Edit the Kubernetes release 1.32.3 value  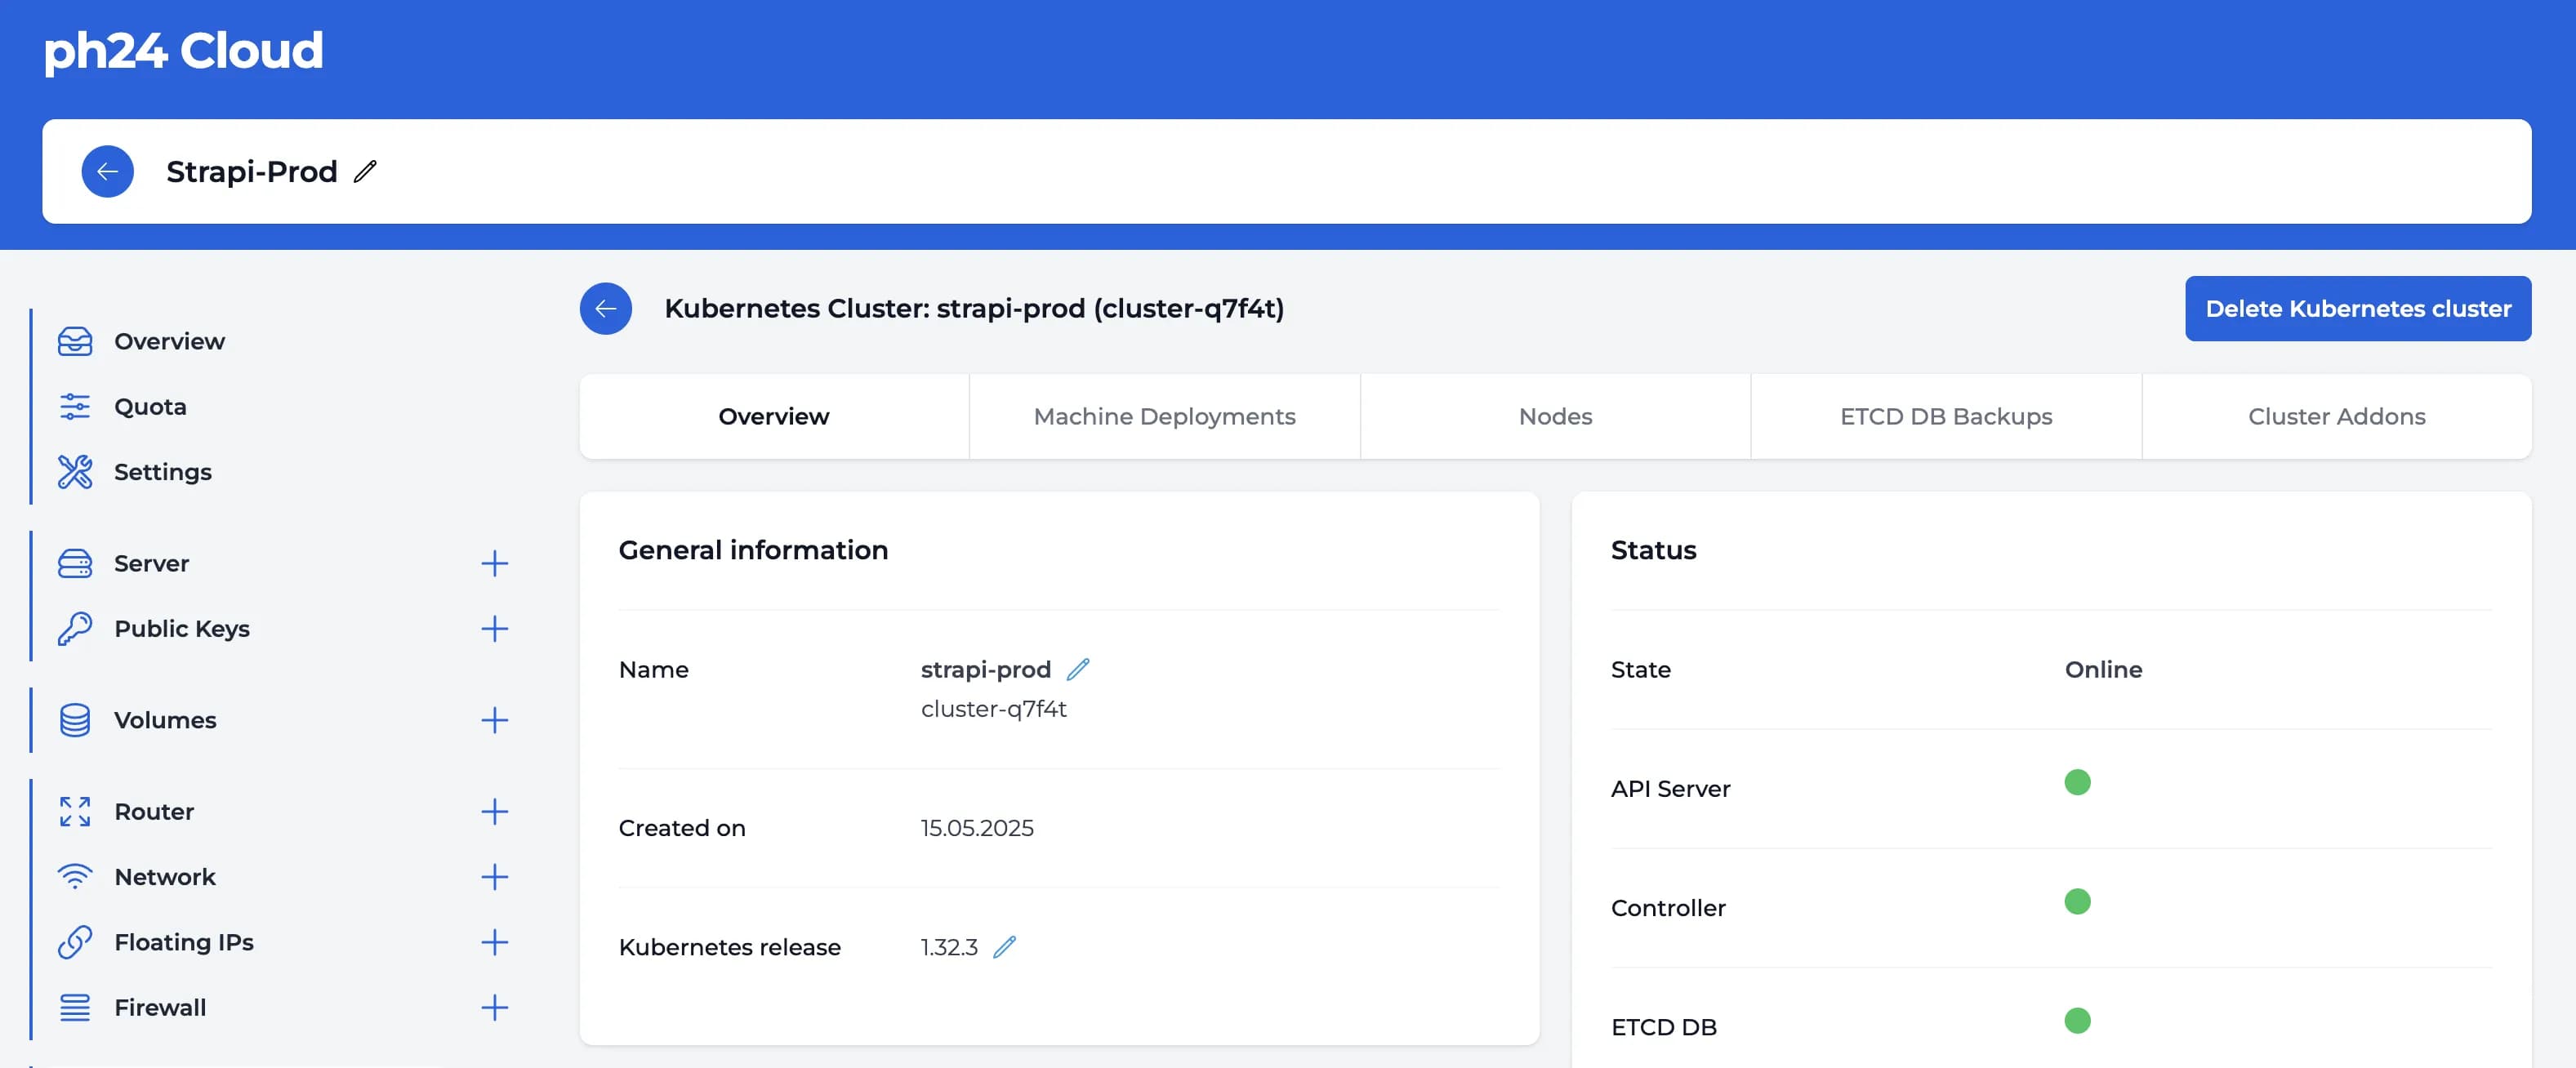(x=1006, y=947)
